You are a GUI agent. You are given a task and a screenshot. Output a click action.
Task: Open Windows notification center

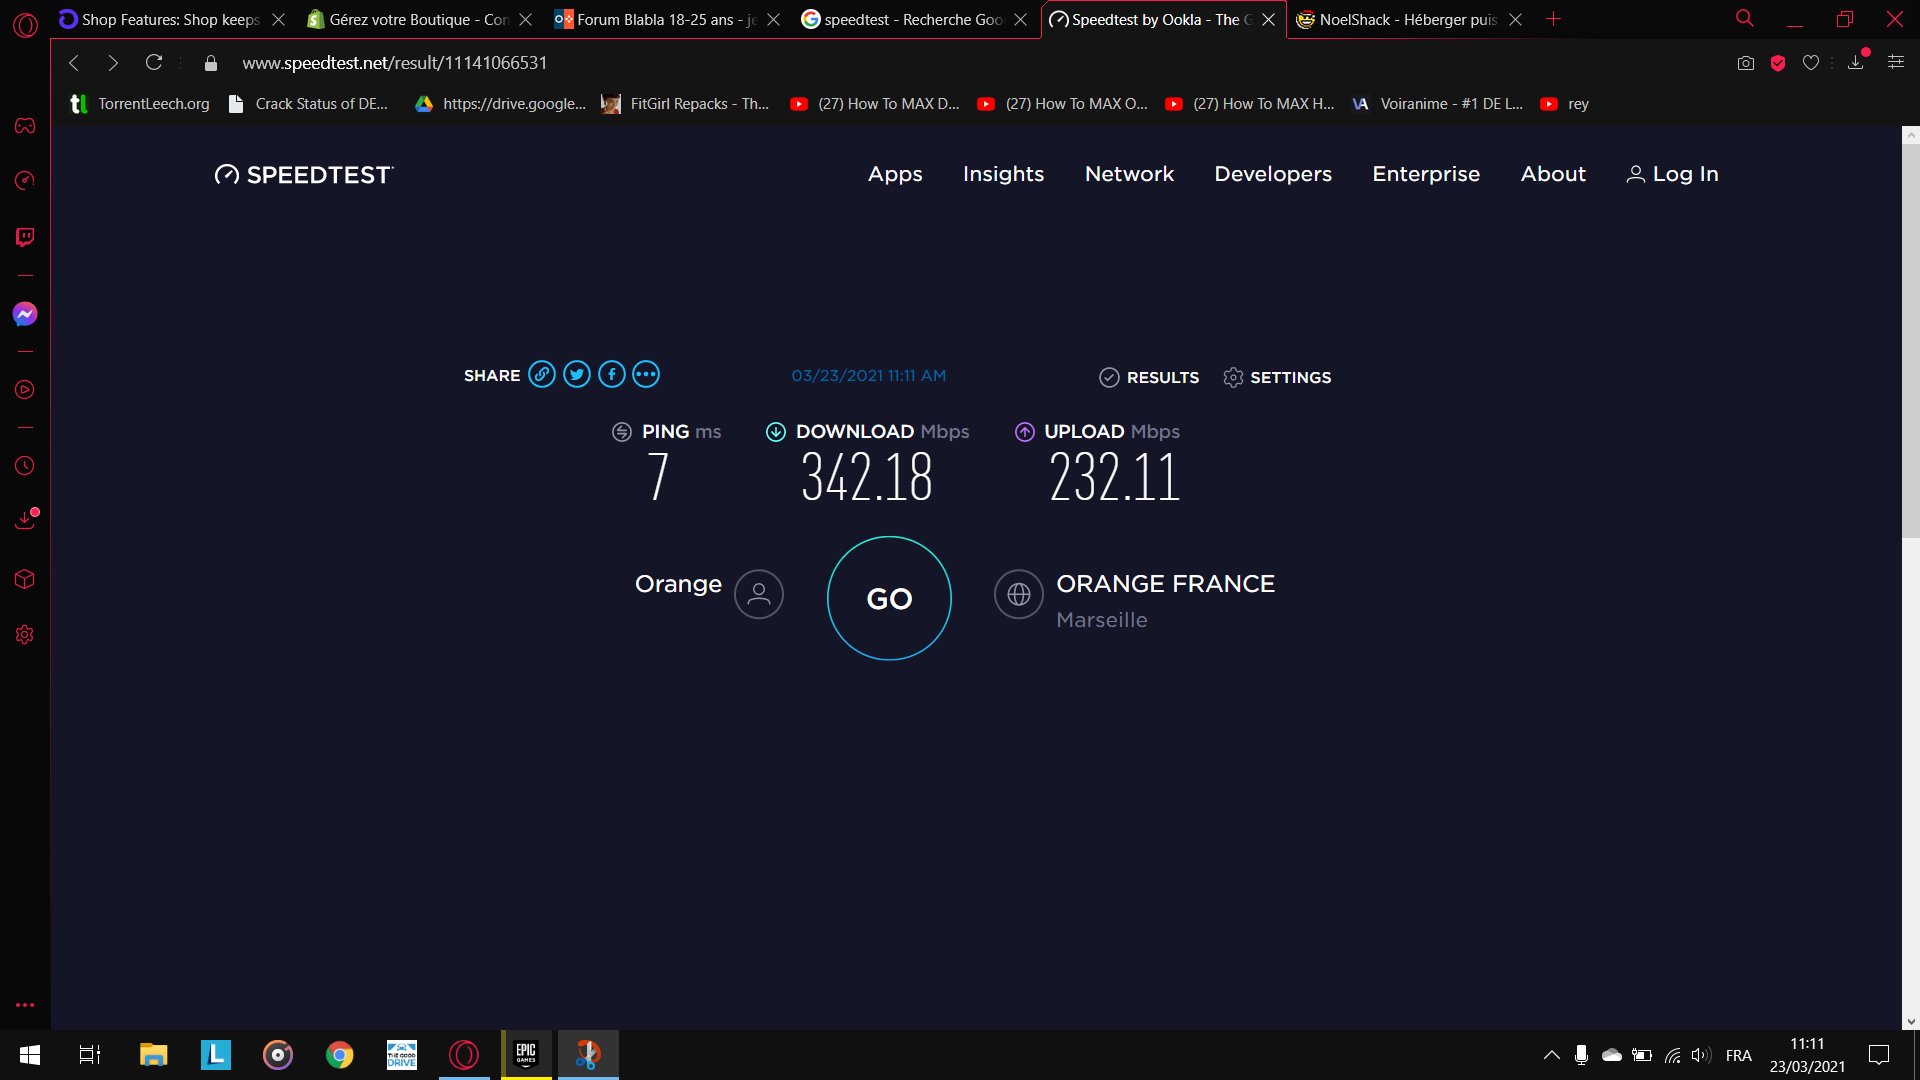pos(1879,1055)
